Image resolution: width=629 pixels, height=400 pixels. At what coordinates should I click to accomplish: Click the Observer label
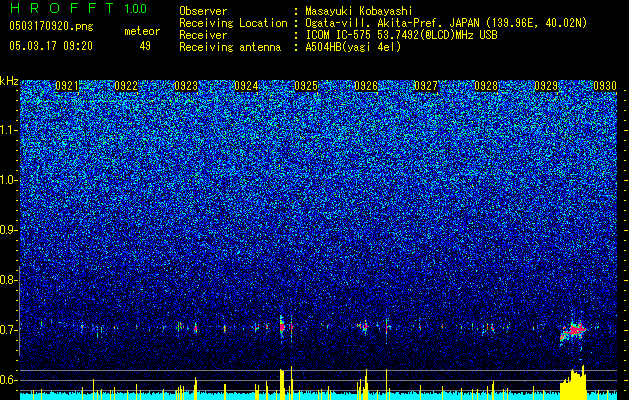tap(203, 11)
